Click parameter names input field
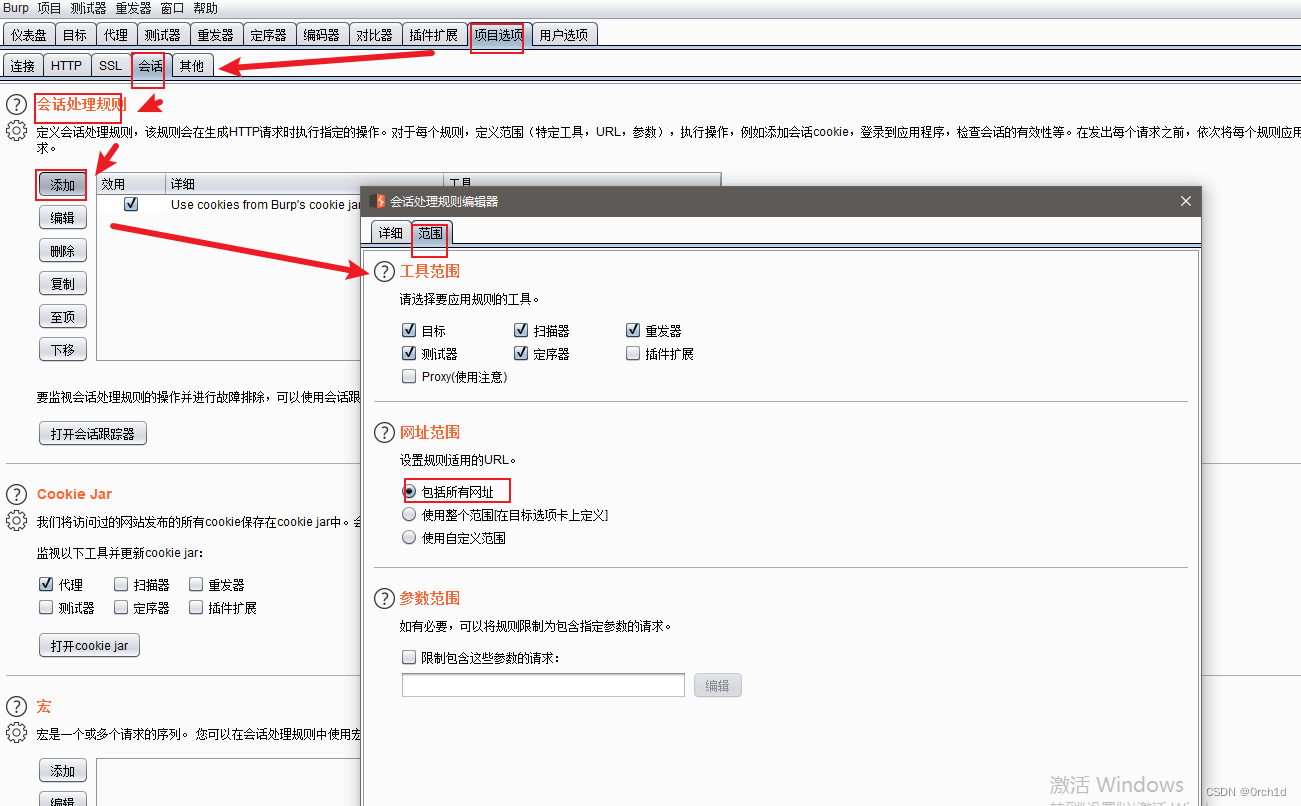The width and height of the screenshot is (1301, 806). (x=543, y=685)
